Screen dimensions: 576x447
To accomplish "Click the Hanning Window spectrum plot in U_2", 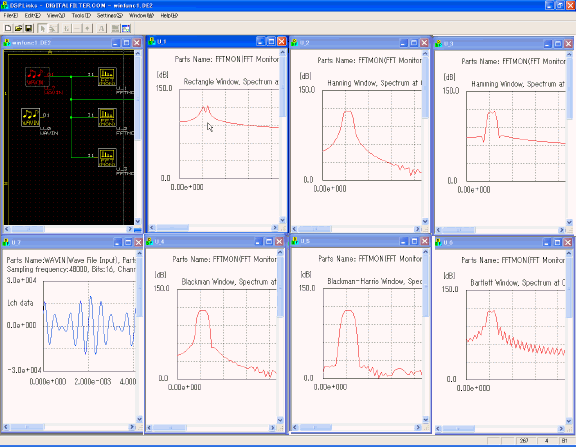I will 372,136.
